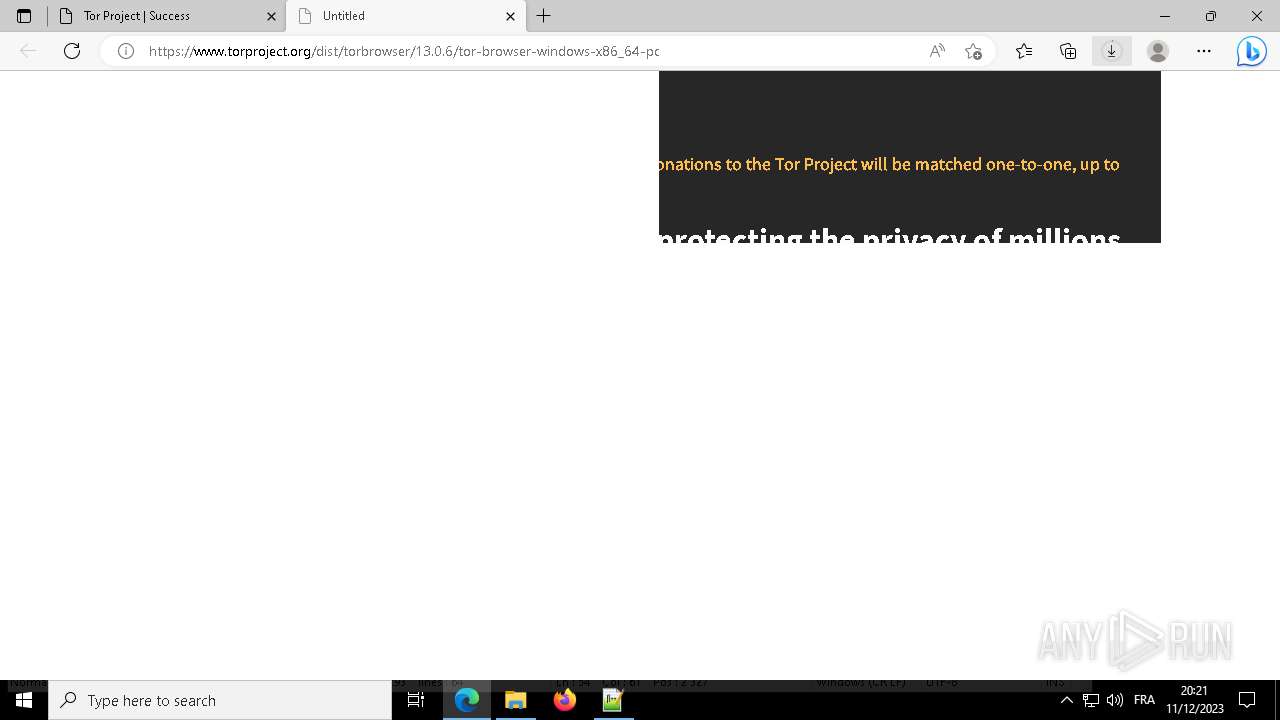The height and width of the screenshot is (720, 1280).
Task: Open the tab actions menu icon
Action: pyautogui.click(x=24, y=16)
